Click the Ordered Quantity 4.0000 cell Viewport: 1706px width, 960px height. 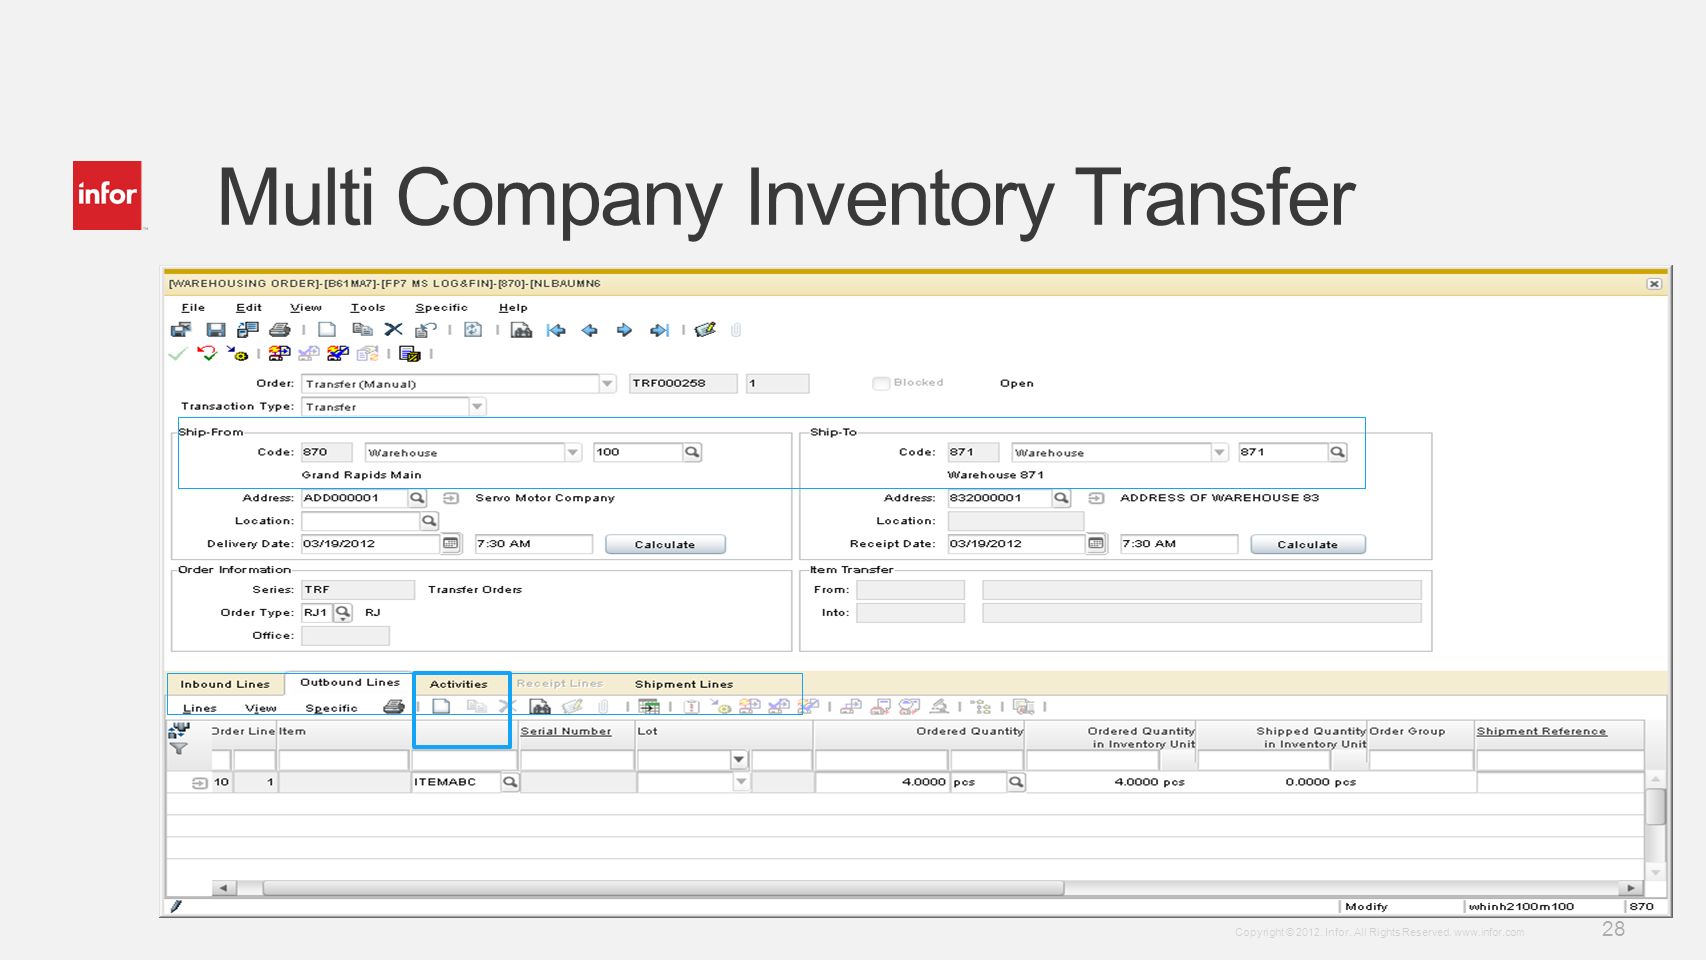880,782
